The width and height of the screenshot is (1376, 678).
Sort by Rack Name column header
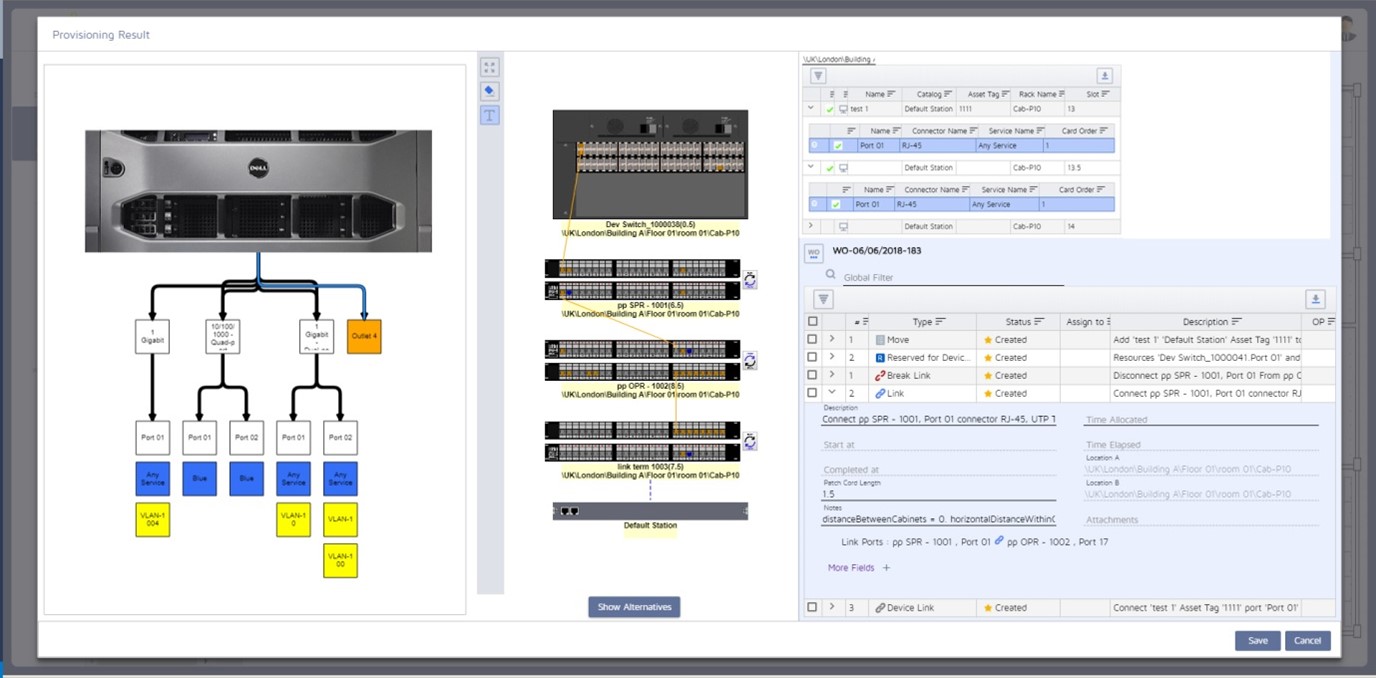1041,94
